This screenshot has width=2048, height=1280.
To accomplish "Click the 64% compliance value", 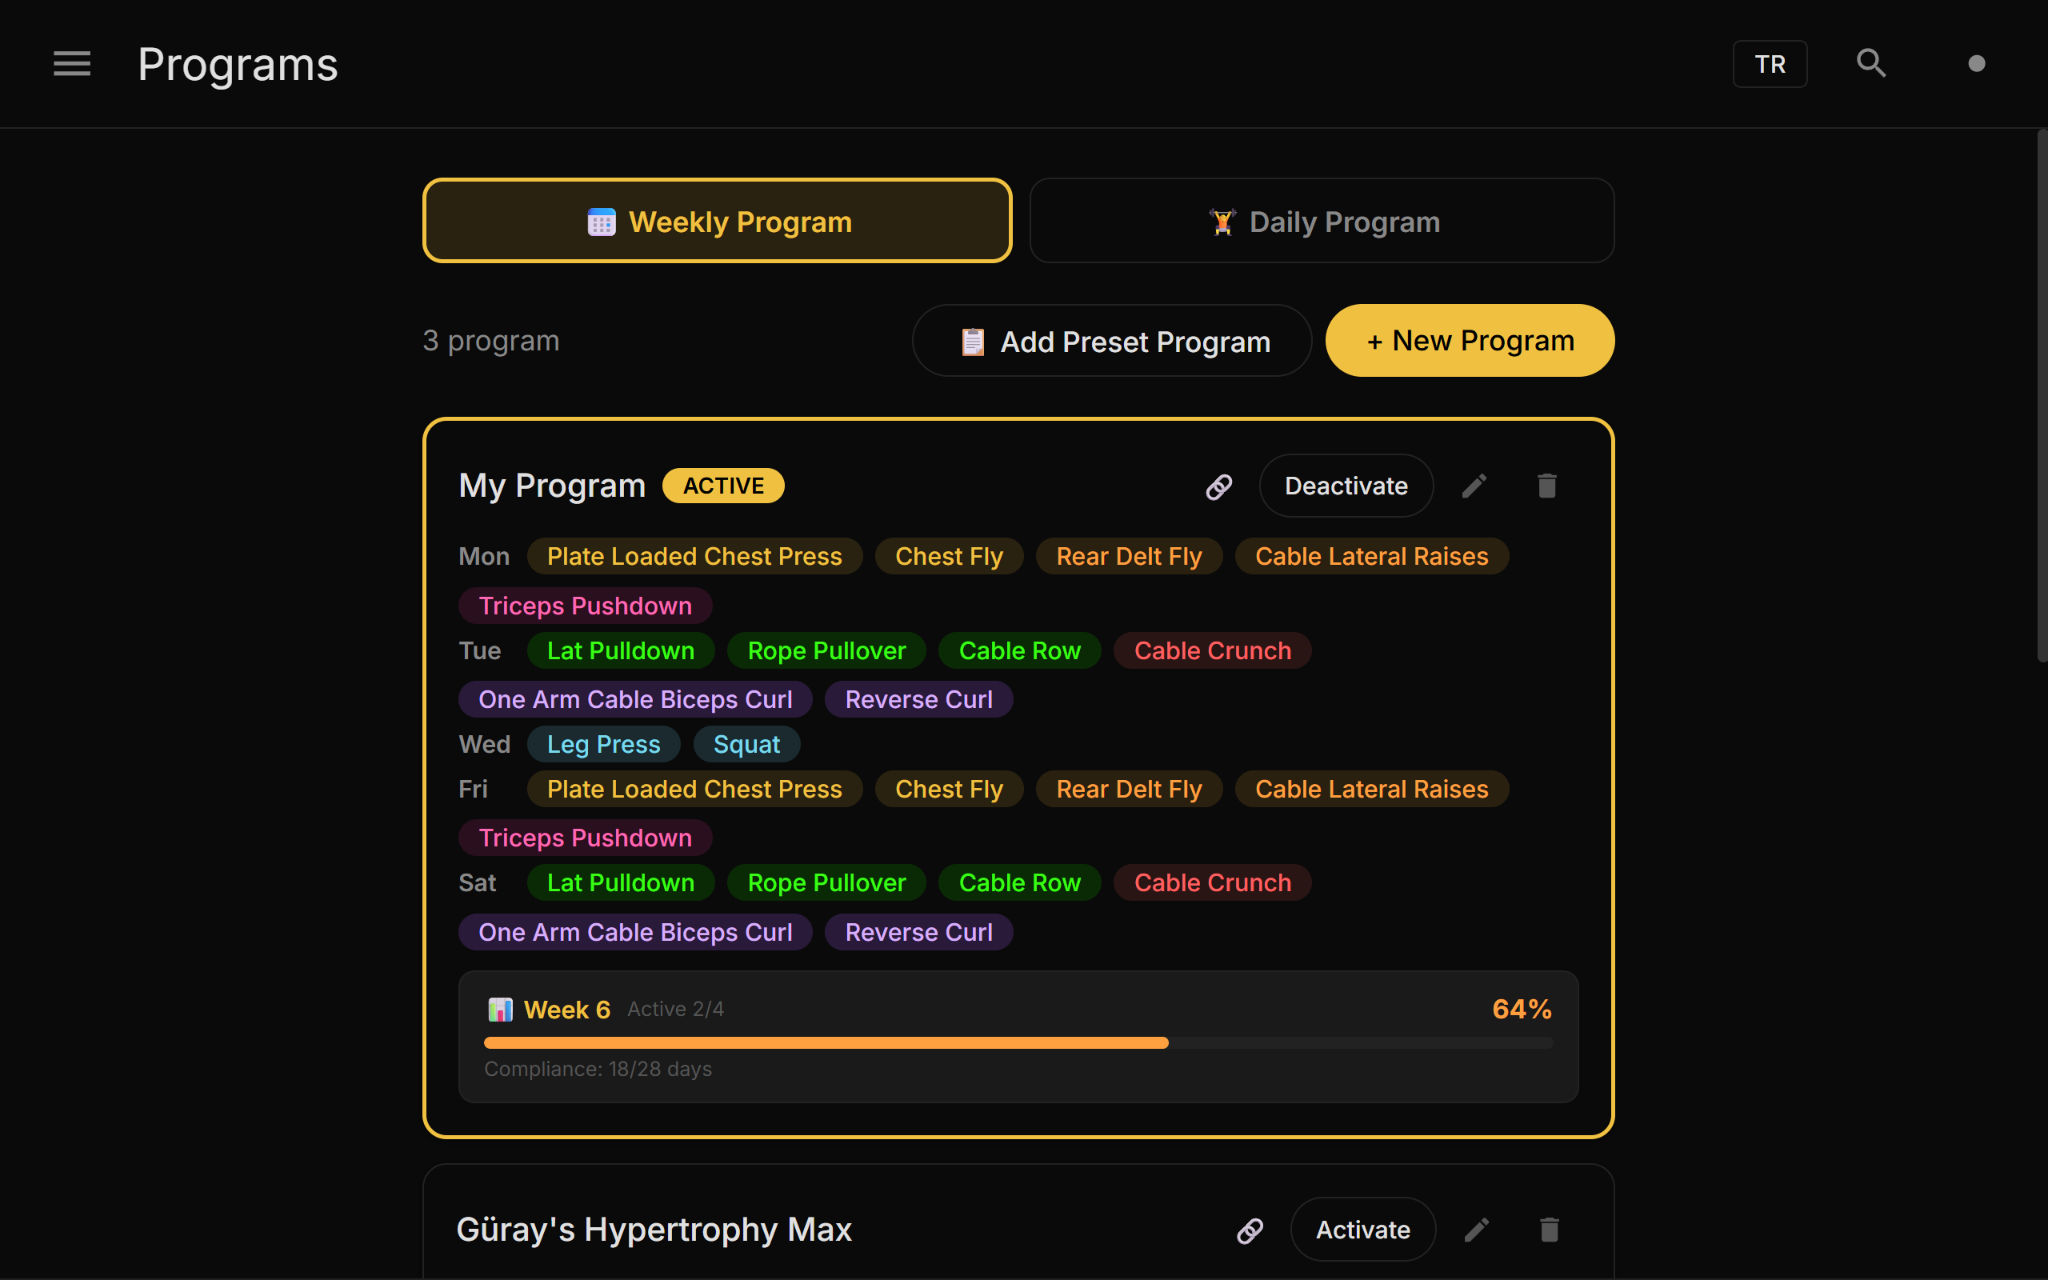I will (x=1521, y=1010).
